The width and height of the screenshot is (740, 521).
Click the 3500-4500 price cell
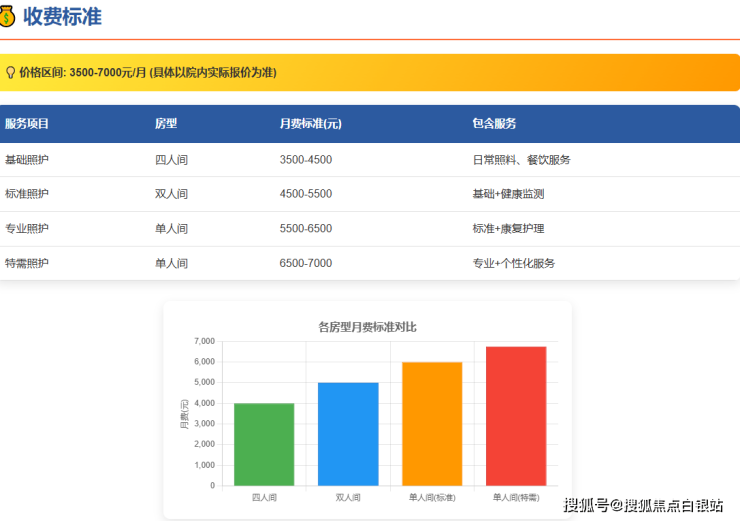(306, 159)
